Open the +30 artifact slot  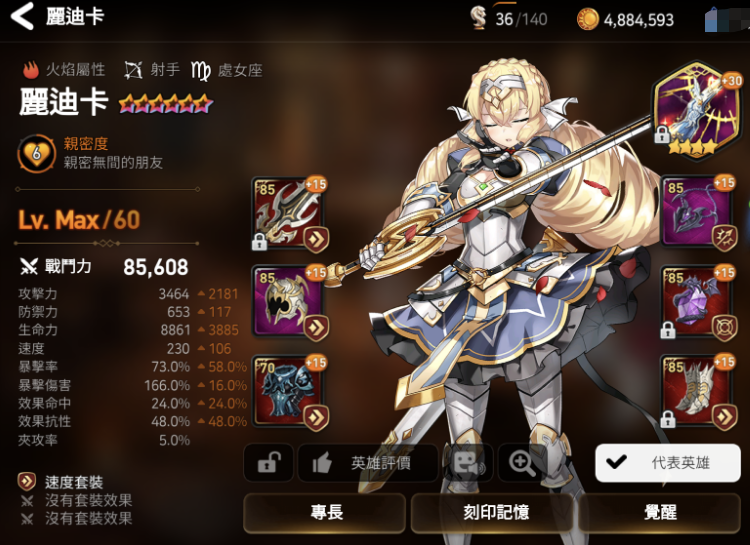[x=697, y=109]
